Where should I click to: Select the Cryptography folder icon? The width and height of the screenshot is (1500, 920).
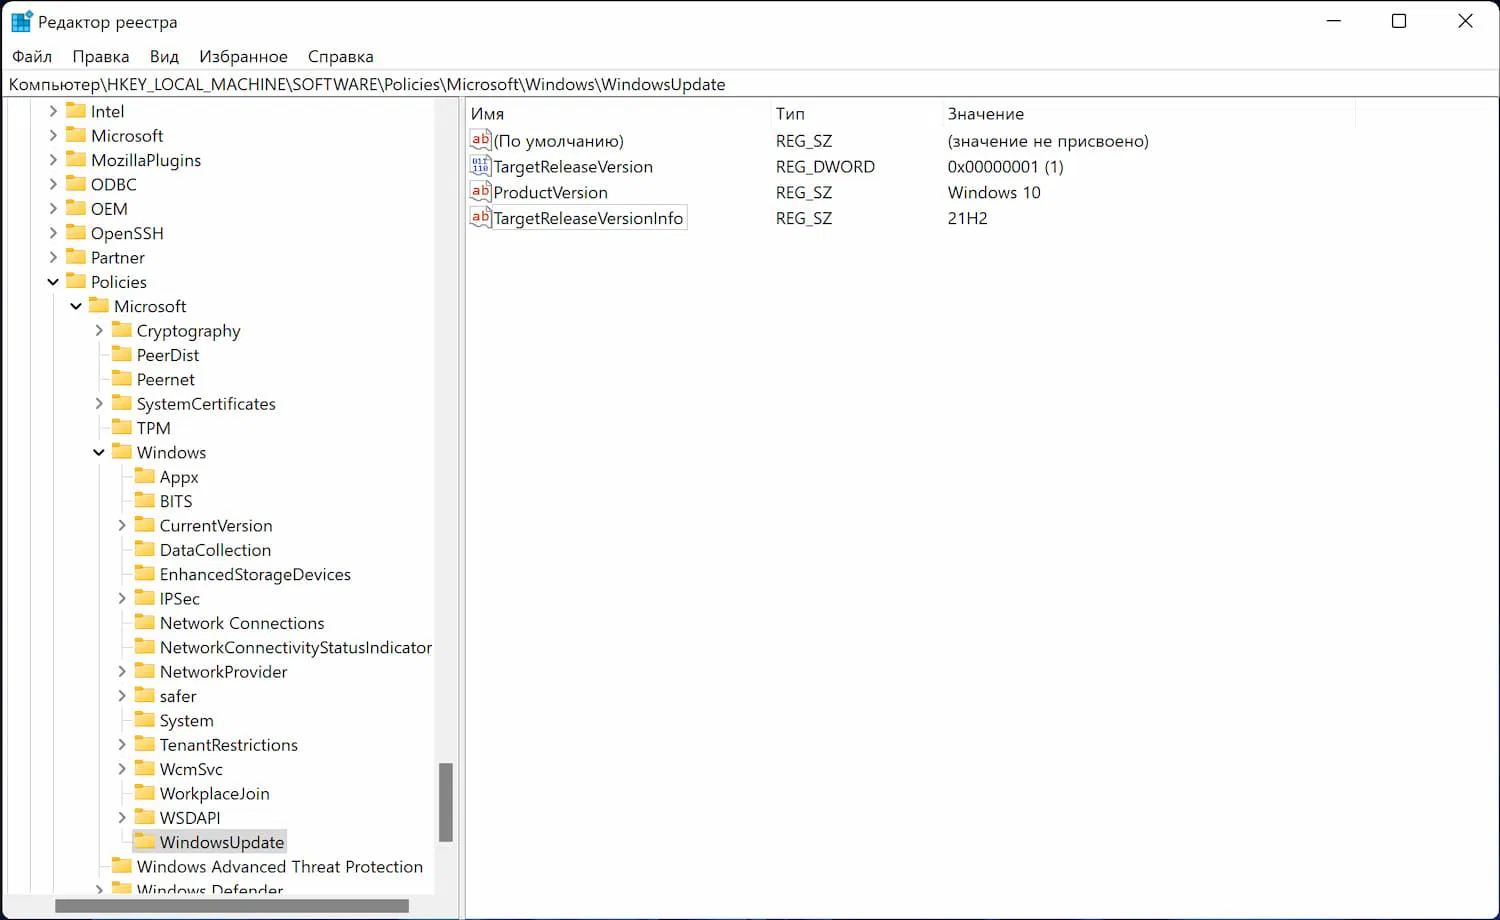tap(122, 329)
